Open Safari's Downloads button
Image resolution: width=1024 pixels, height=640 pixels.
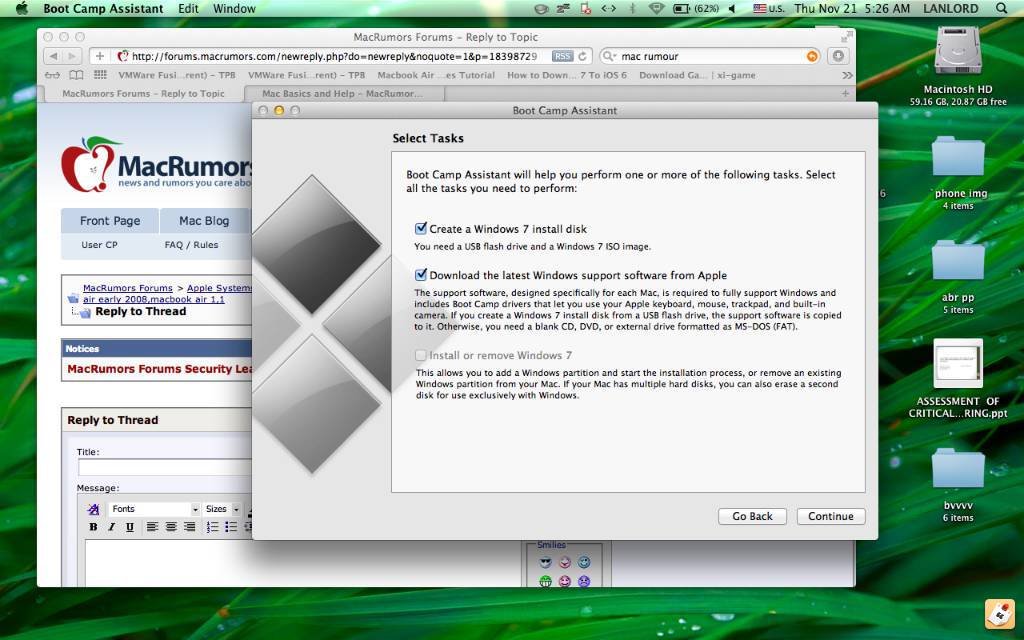[838, 56]
